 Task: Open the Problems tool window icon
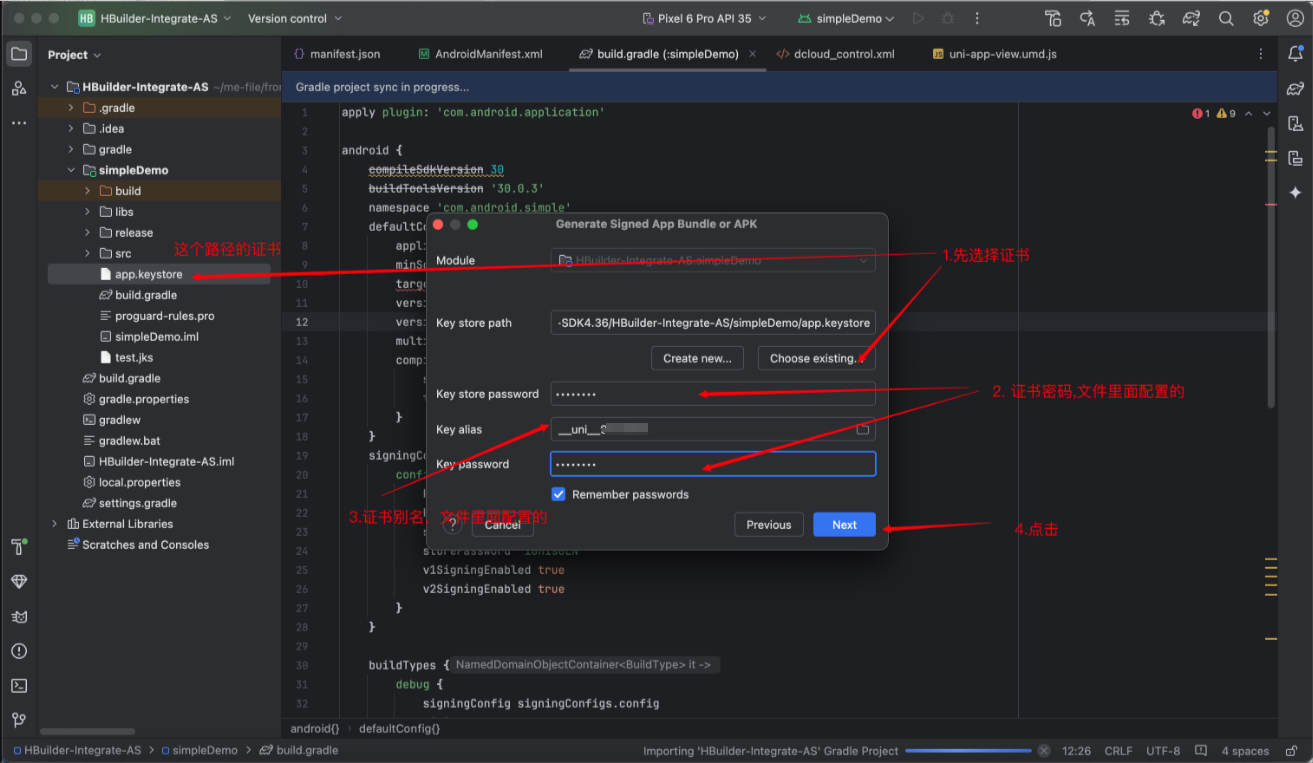tap(19, 651)
